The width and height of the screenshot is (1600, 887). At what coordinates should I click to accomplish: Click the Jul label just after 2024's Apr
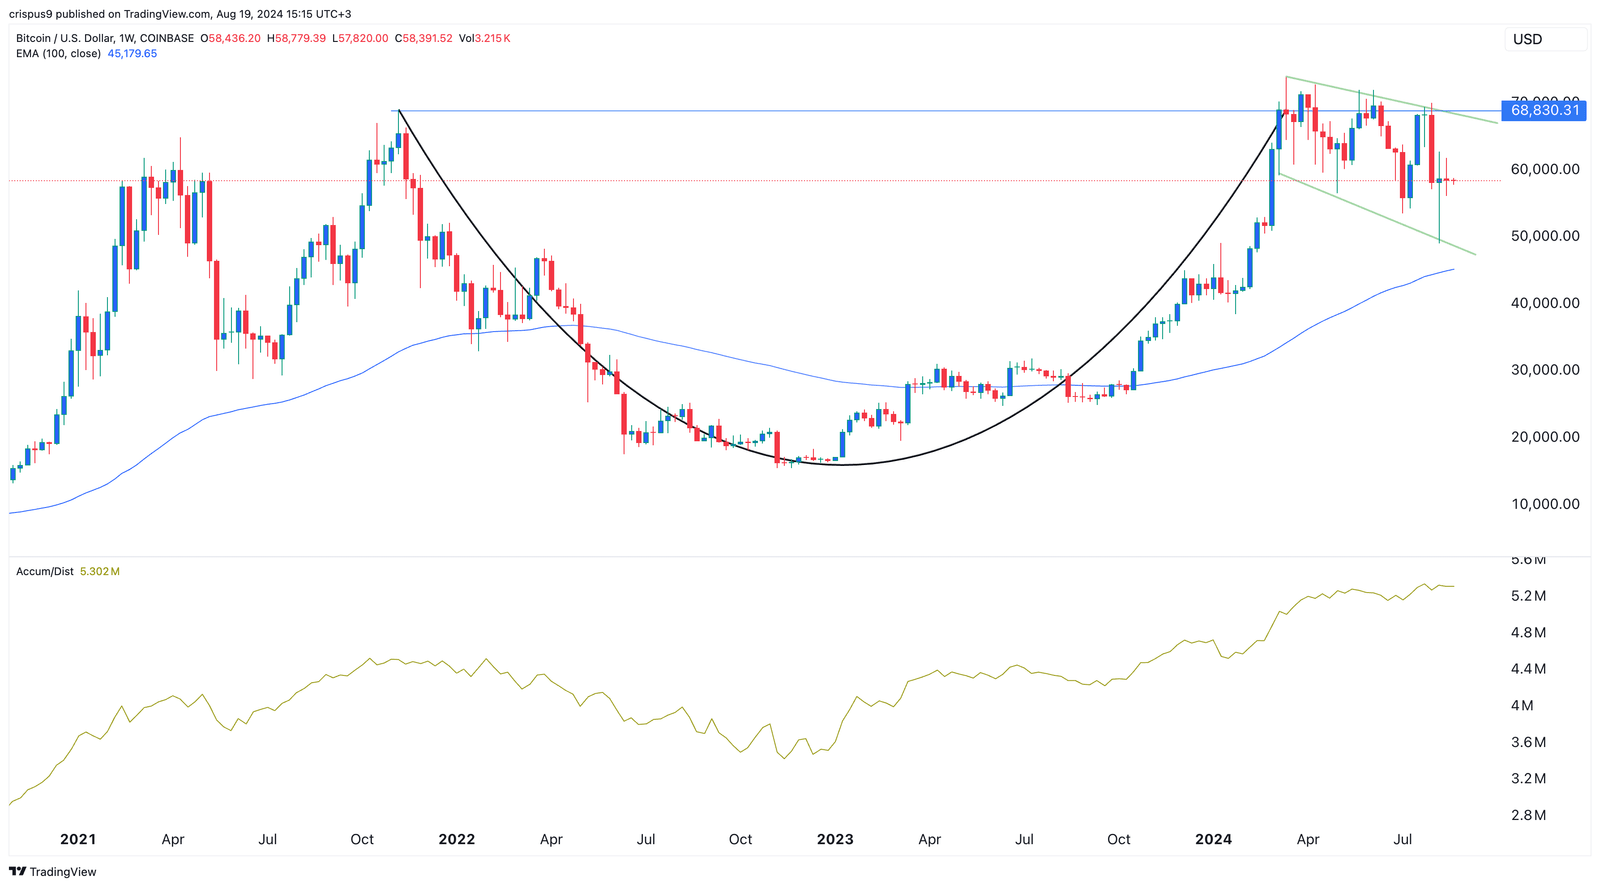pyautogui.click(x=1403, y=839)
